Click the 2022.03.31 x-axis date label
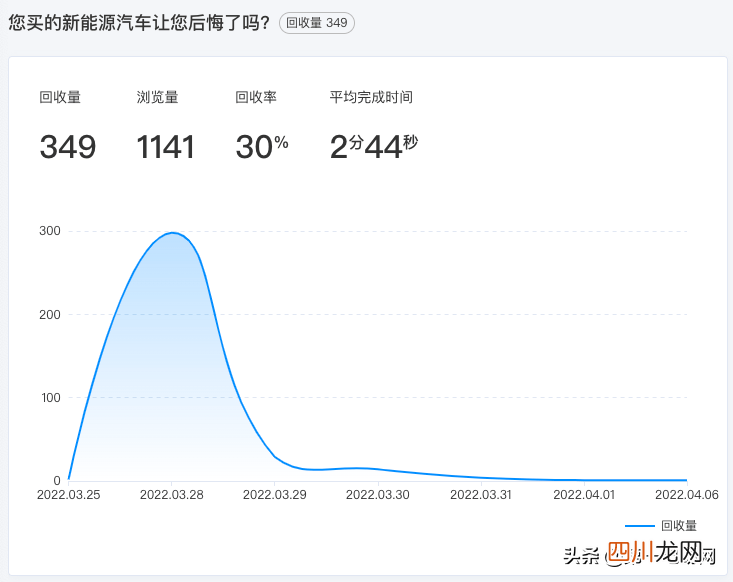The image size is (733, 582). tap(481, 495)
